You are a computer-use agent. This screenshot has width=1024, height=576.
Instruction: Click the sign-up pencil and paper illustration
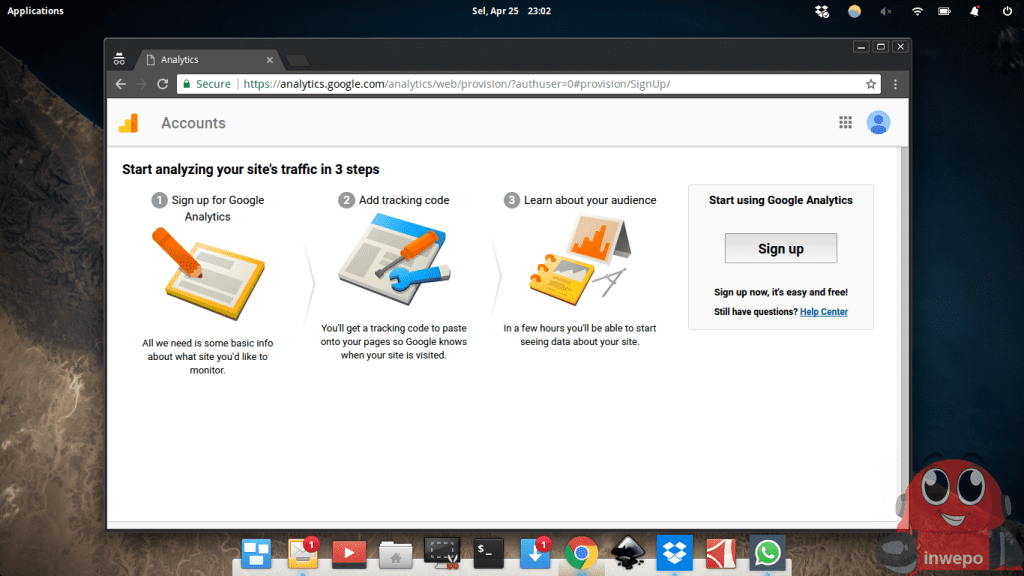click(x=208, y=273)
